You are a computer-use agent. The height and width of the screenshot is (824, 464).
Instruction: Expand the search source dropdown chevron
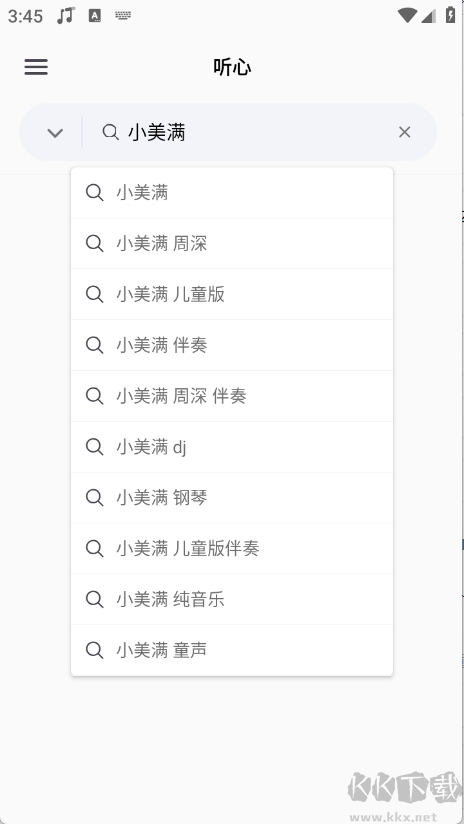click(x=55, y=133)
